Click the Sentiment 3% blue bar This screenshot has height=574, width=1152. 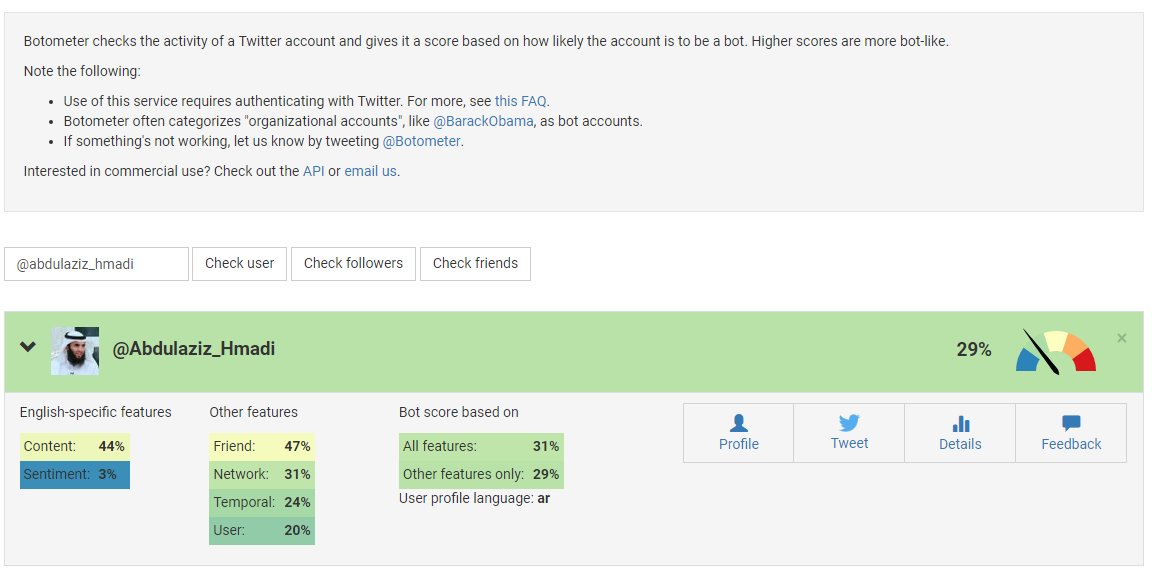pyautogui.click(x=74, y=474)
